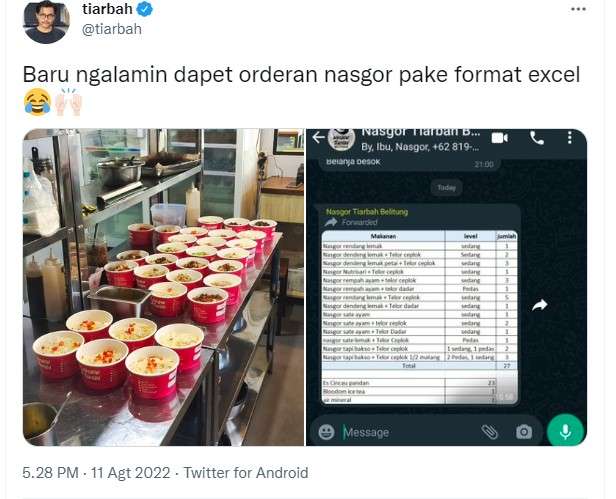Open the photo of red nasgor cups
Image resolution: width=616 pixels, height=499 pixels.
tap(163, 287)
